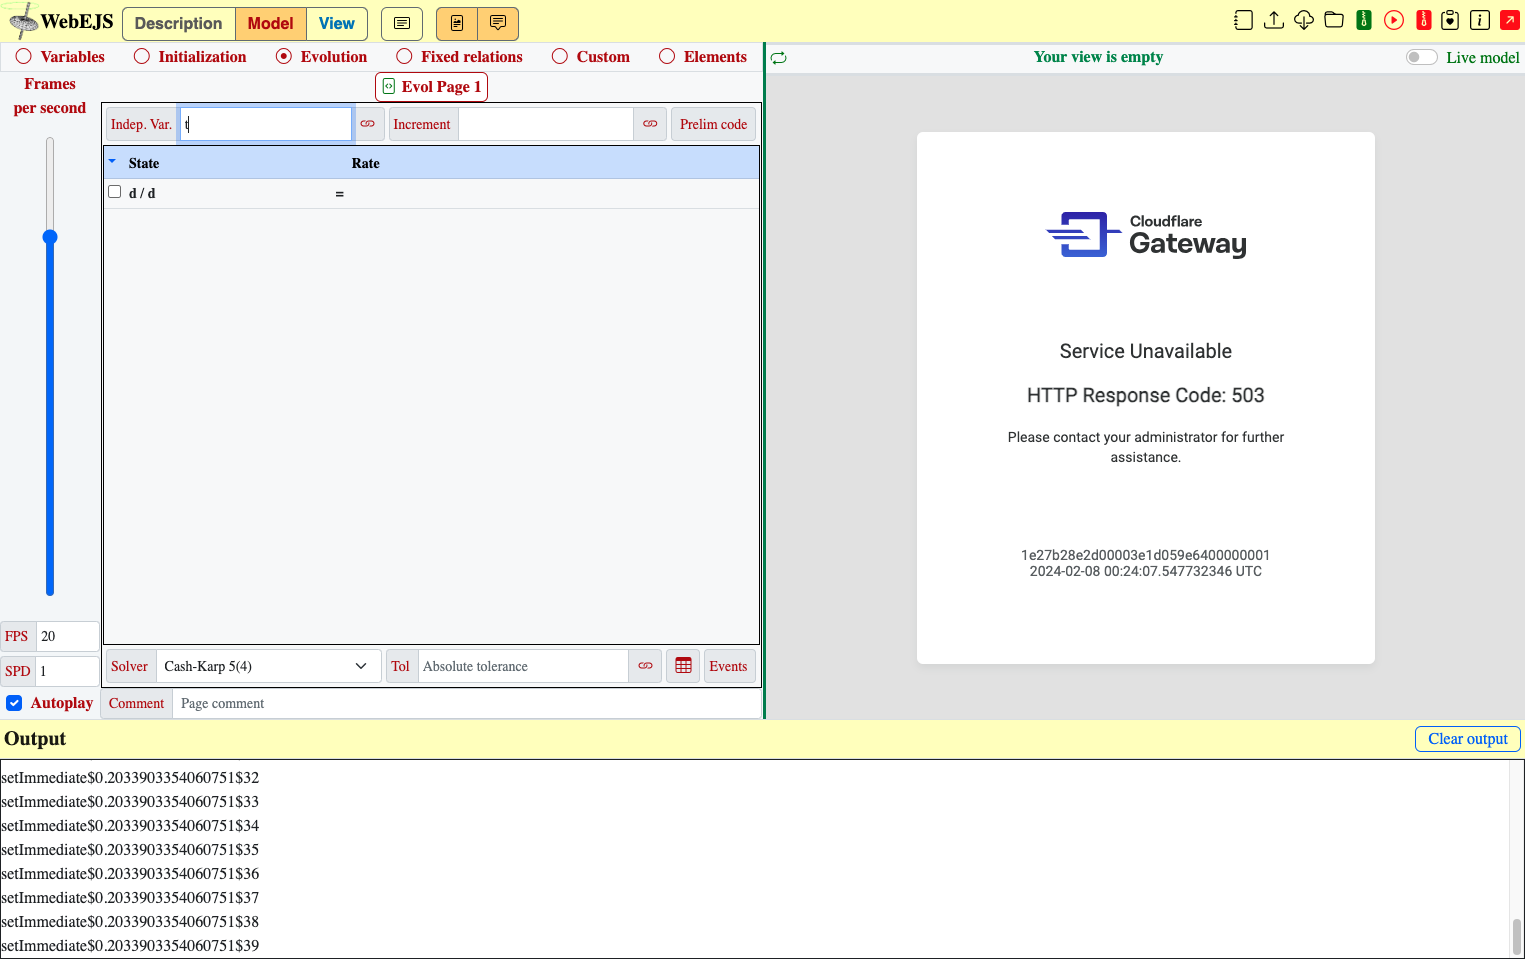Click the green zip file icon
The height and width of the screenshot is (959, 1525).
(x=1364, y=20)
